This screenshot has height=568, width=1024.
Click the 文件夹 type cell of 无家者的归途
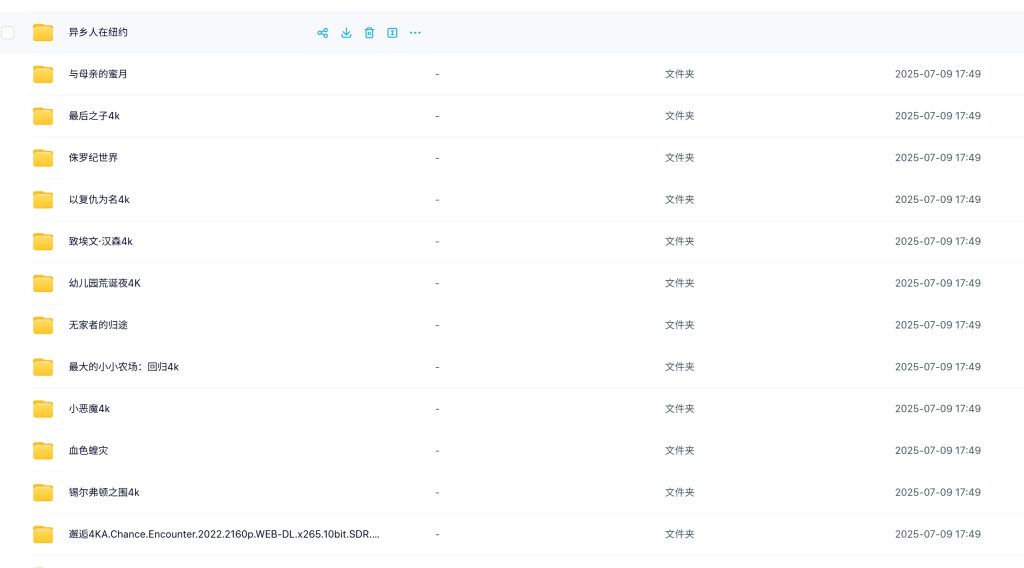click(x=679, y=324)
